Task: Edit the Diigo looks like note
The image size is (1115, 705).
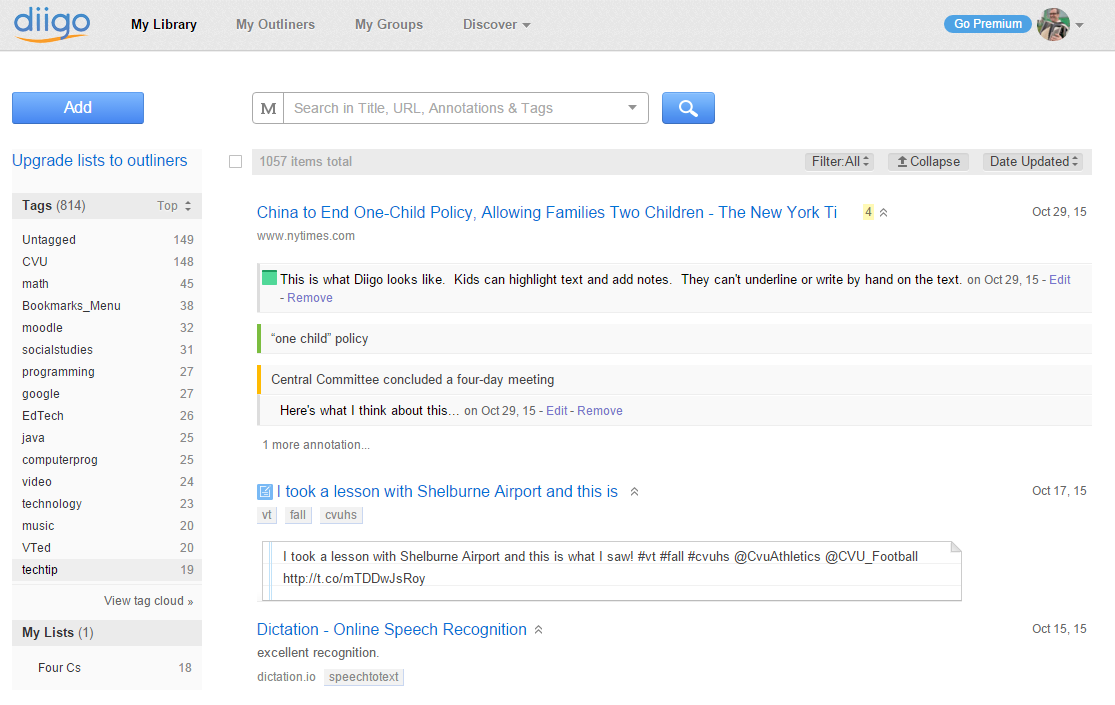Action: [x=1060, y=280]
